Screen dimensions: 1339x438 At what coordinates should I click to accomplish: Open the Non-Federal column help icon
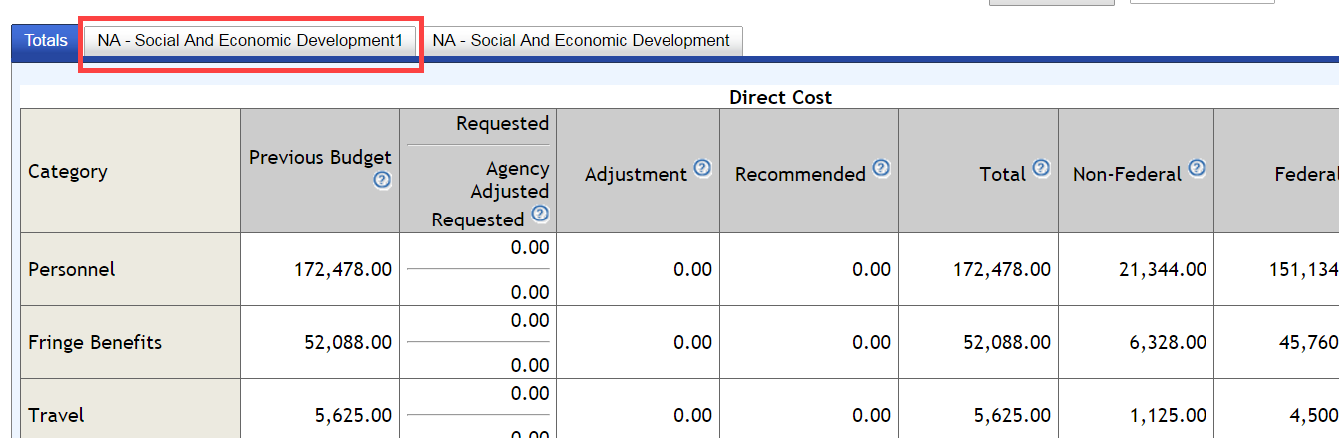[1196, 169]
